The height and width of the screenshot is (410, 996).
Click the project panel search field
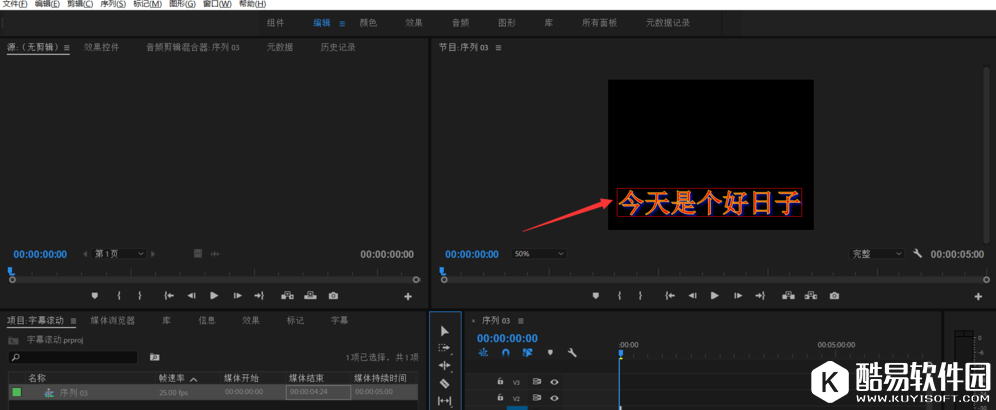pyautogui.click(x=74, y=357)
